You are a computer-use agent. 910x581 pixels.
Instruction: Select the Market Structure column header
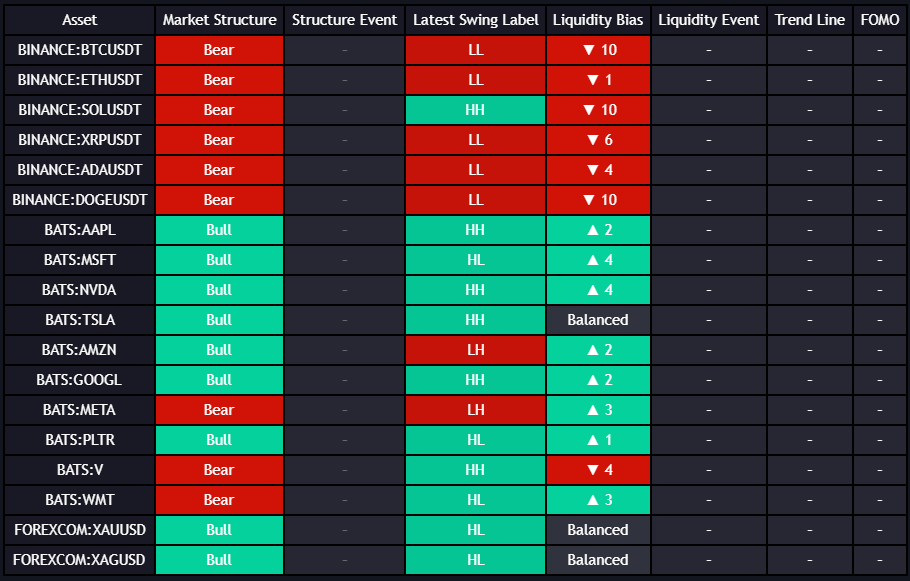click(219, 20)
